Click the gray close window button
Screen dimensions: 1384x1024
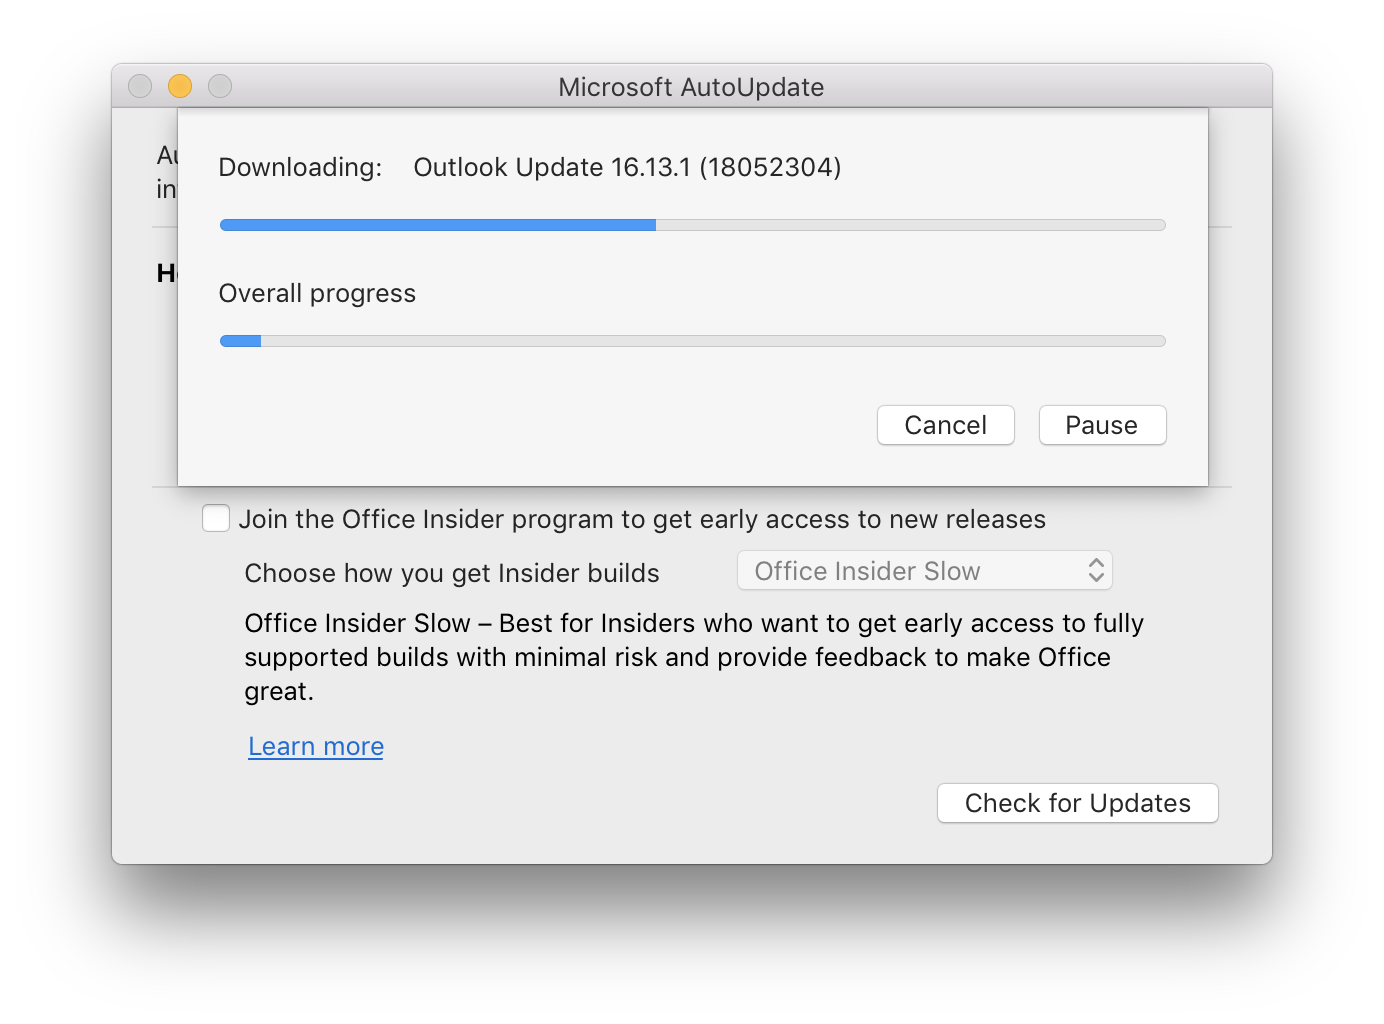tap(140, 86)
